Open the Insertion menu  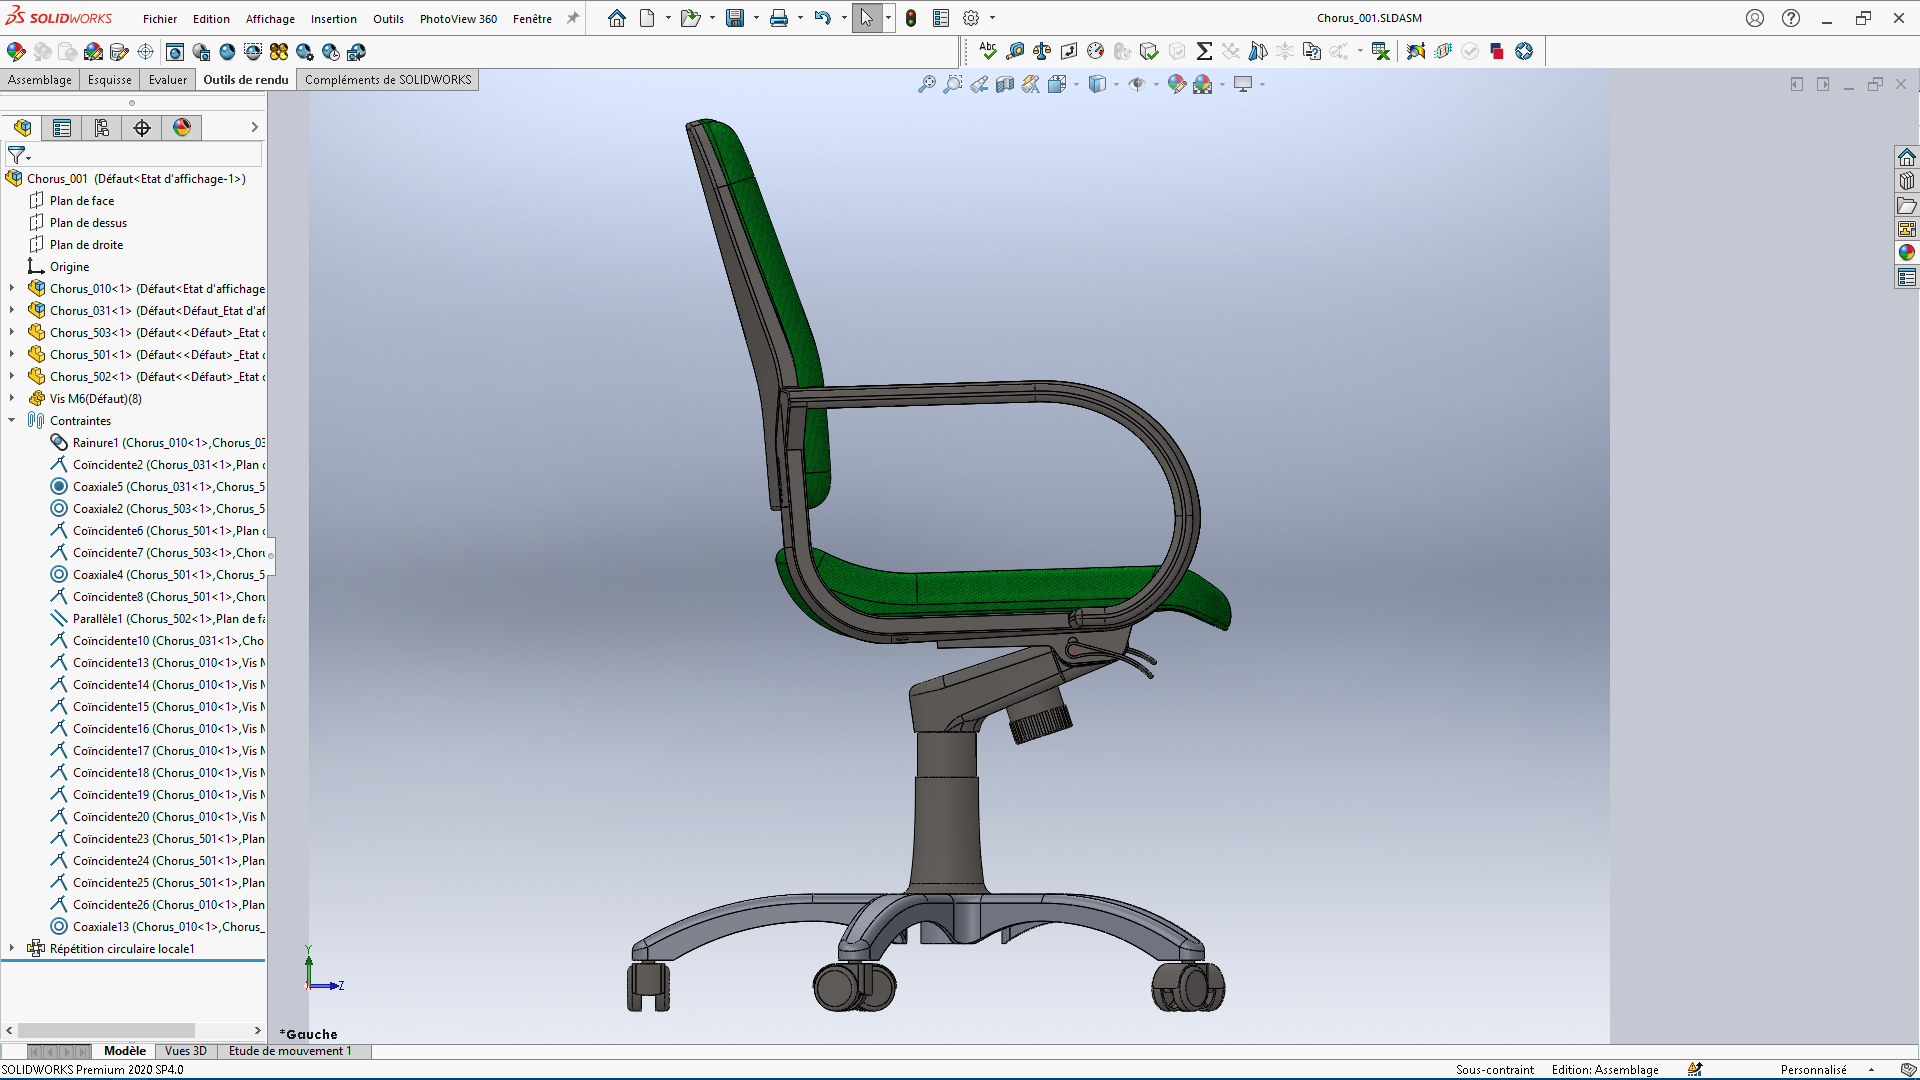[333, 19]
